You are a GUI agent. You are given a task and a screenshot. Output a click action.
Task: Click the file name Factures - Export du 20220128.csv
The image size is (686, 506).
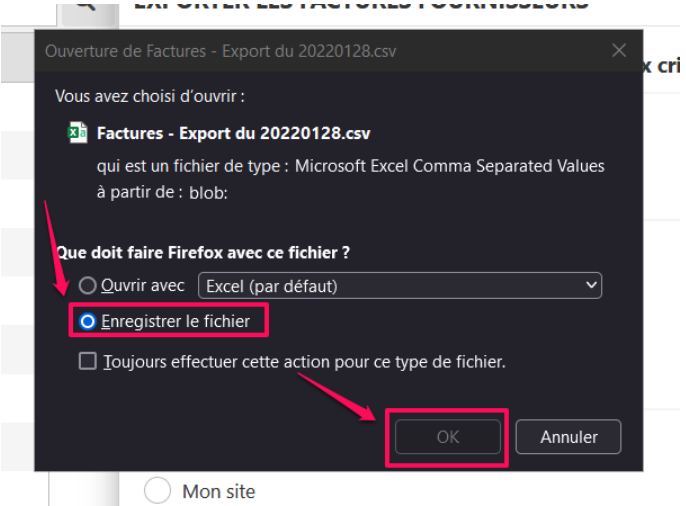coord(233,133)
